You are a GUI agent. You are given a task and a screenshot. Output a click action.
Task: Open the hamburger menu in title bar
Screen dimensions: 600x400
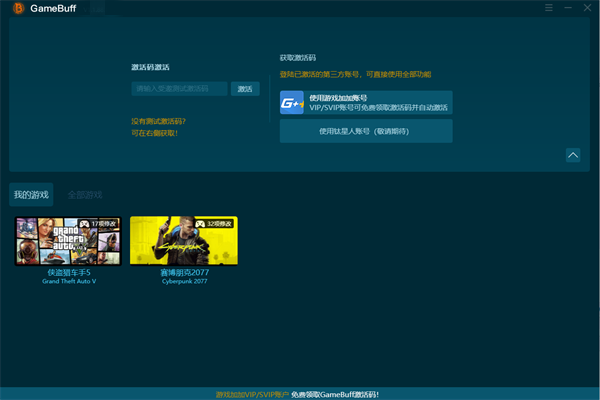pos(549,8)
